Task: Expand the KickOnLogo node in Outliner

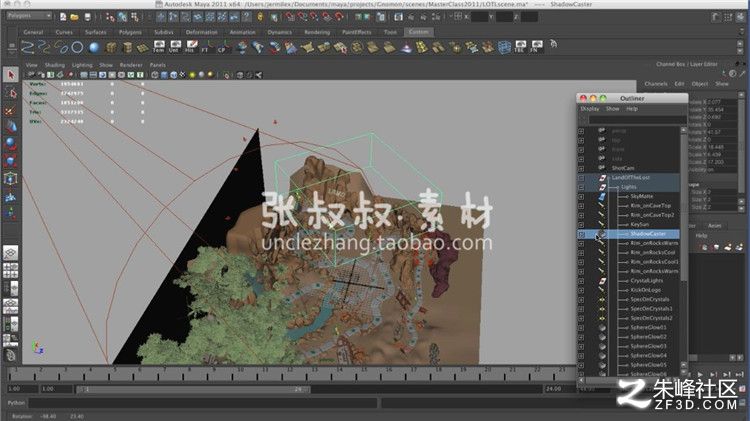Action: coord(581,290)
